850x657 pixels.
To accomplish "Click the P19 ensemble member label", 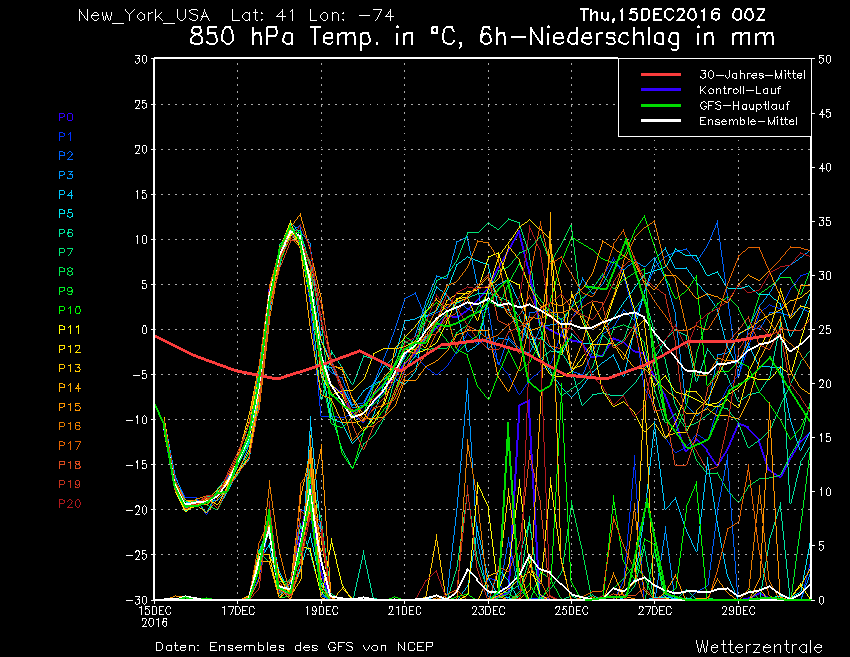I will [x=69, y=484].
